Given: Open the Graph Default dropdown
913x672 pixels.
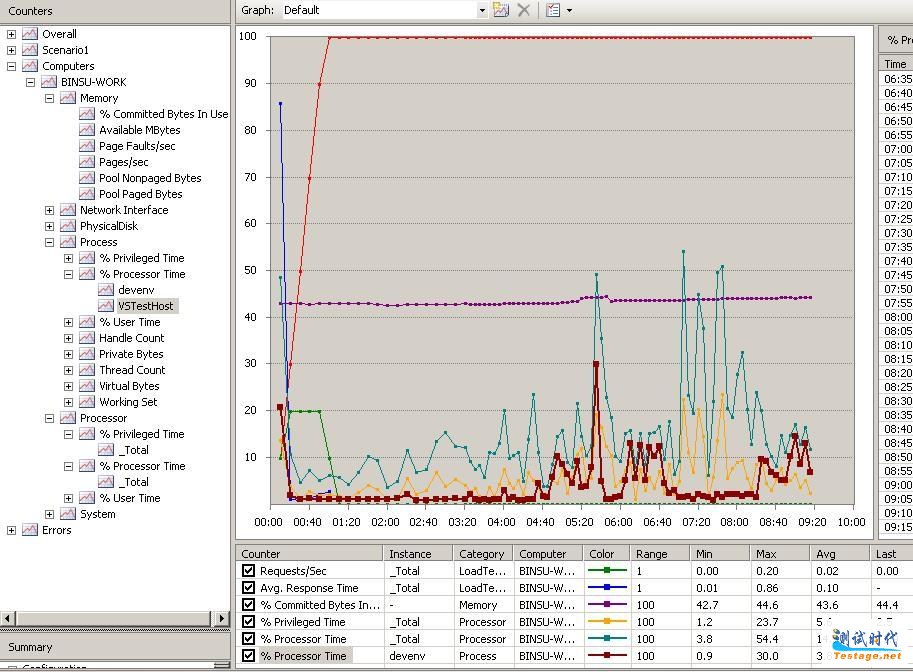Looking at the screenshot, I should 481,10.
